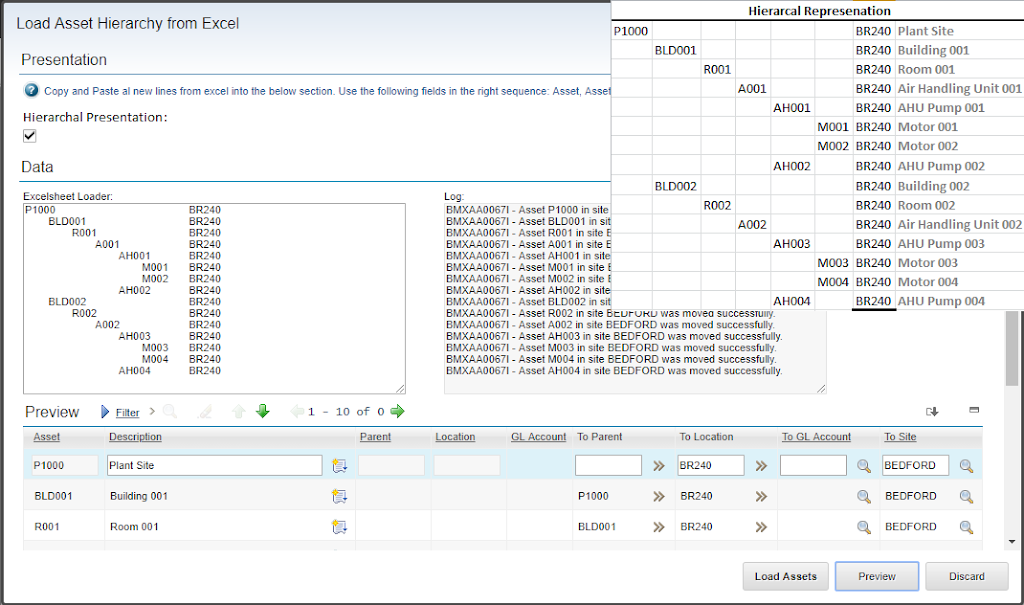Screen dimensions: 1024x605
Task: Click the Description field containing Plant Site
Action: (215, 465)
